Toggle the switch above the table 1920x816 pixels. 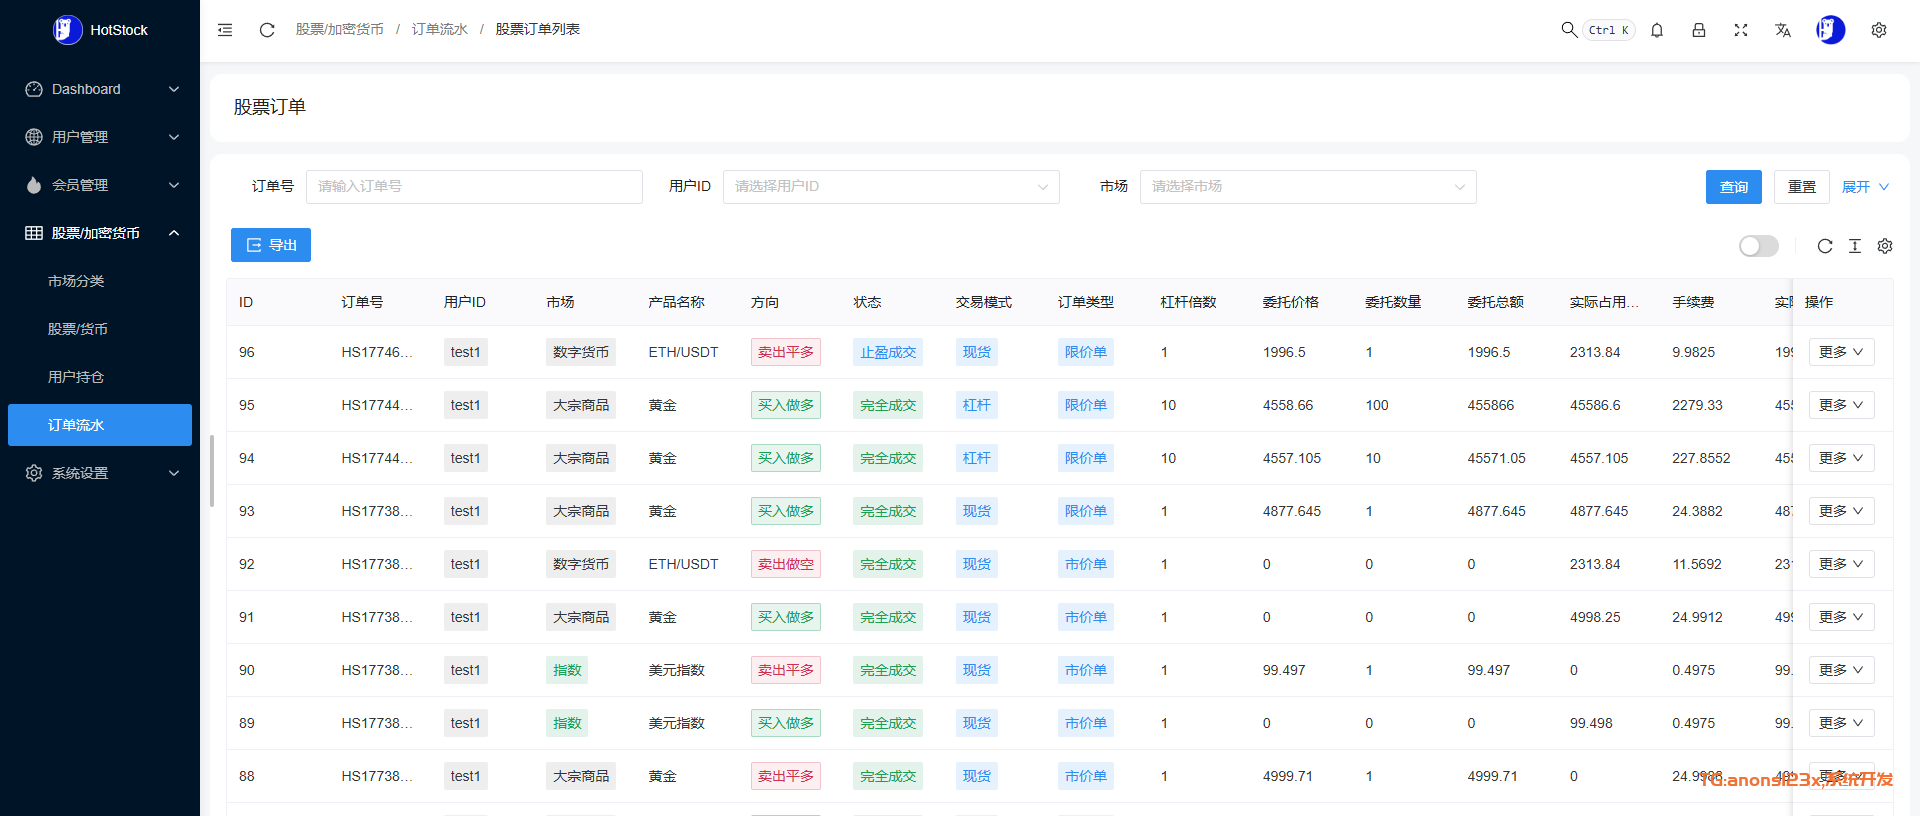tap(1758, 246)
